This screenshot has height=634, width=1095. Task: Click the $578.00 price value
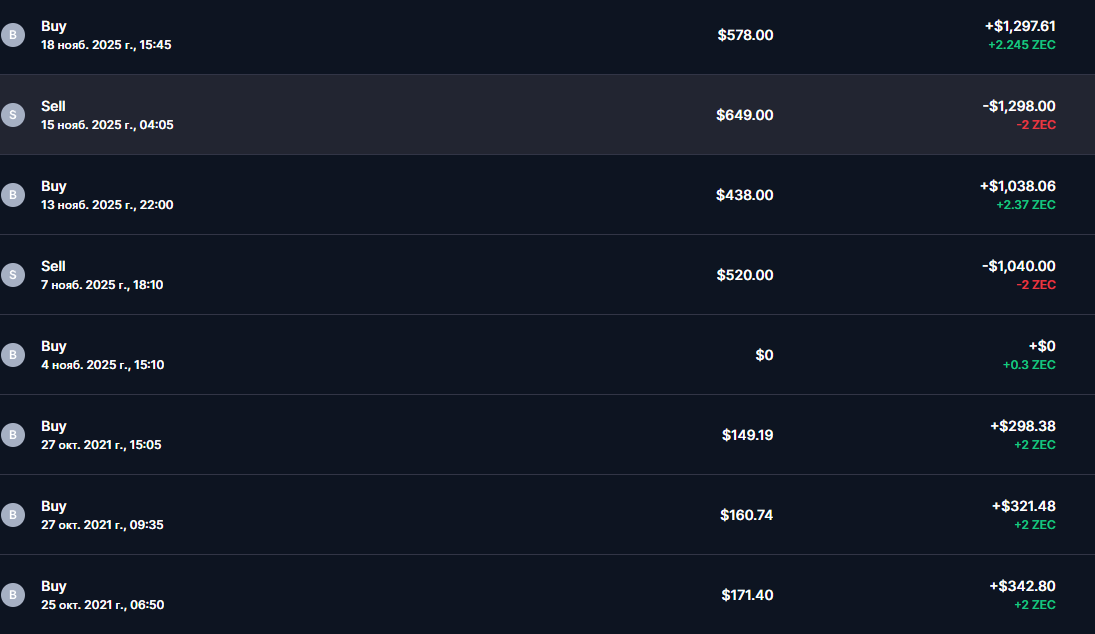pos(745,35)
